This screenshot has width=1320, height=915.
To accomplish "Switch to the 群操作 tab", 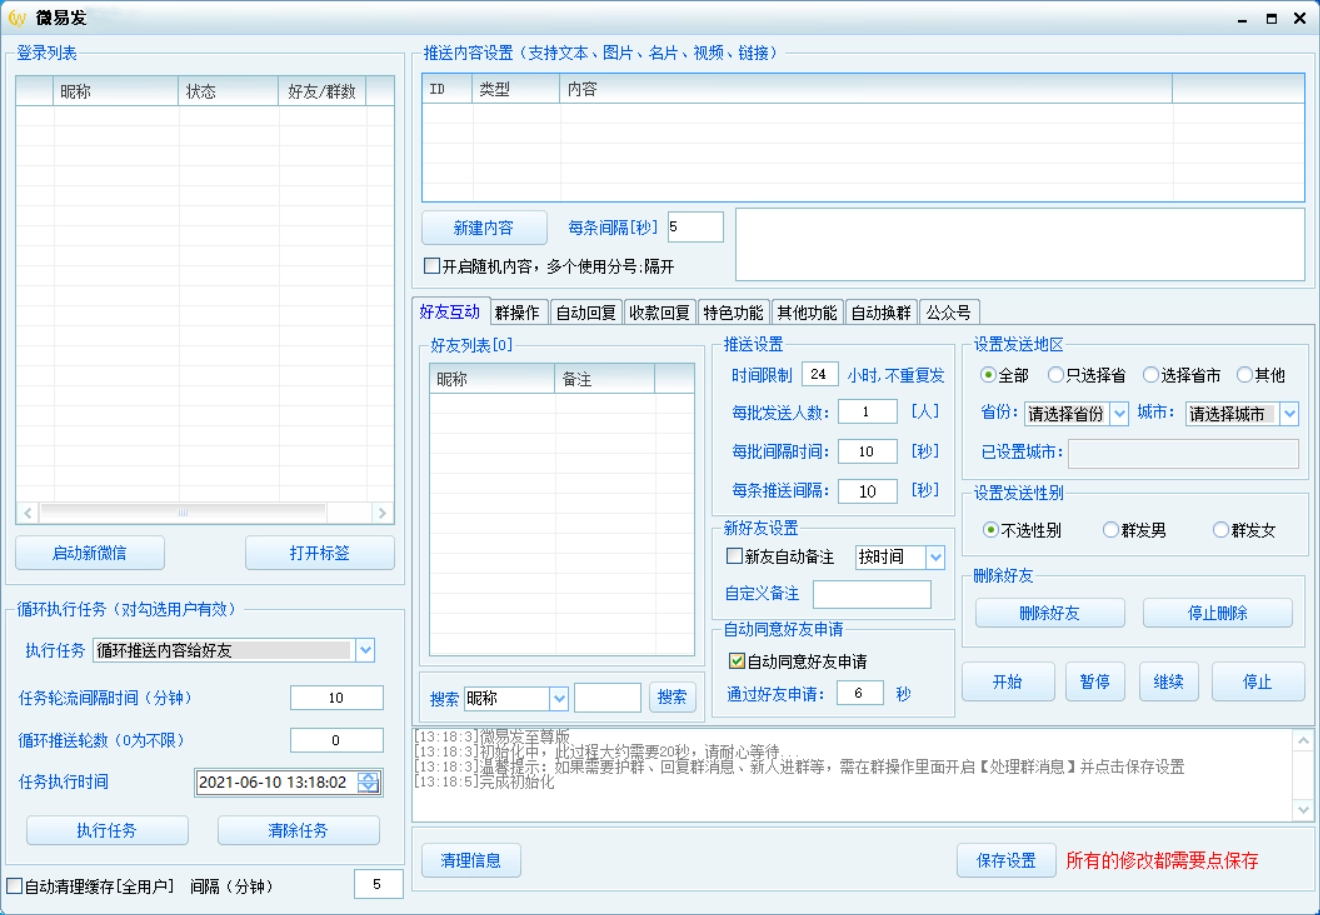I will [x=517, y=313].
